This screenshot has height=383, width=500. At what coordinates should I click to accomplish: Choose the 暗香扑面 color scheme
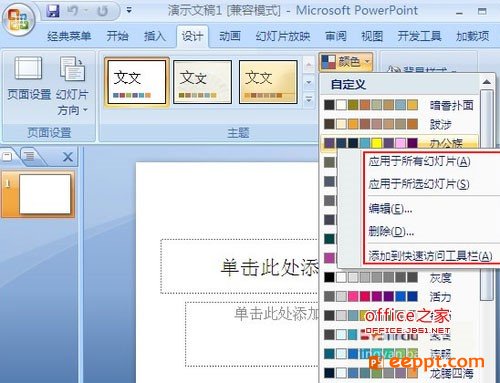pos(400,105)
